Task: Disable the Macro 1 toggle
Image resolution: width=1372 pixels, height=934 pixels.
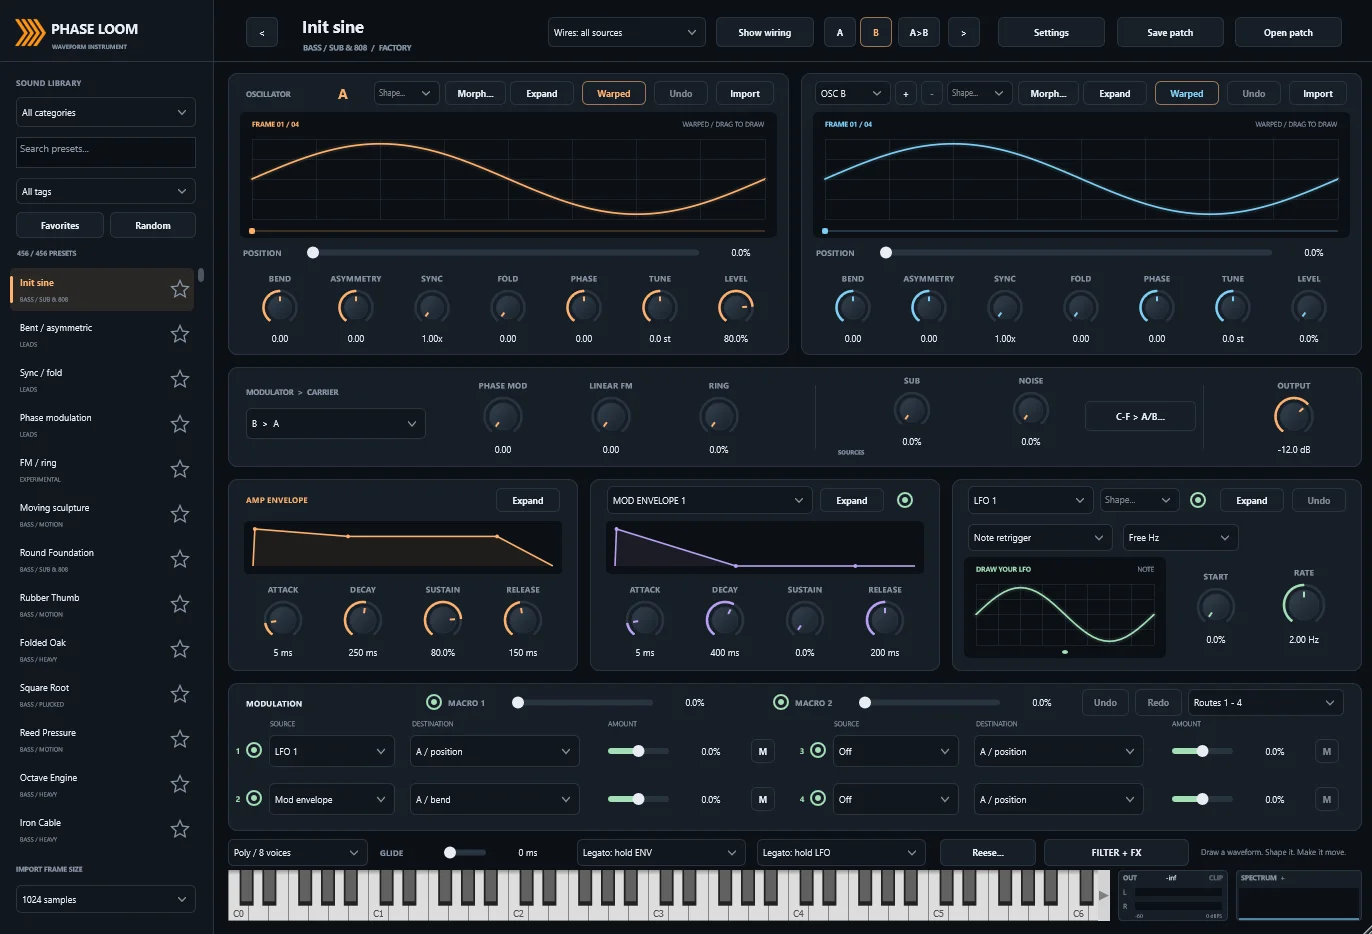Action: [434, 702]
